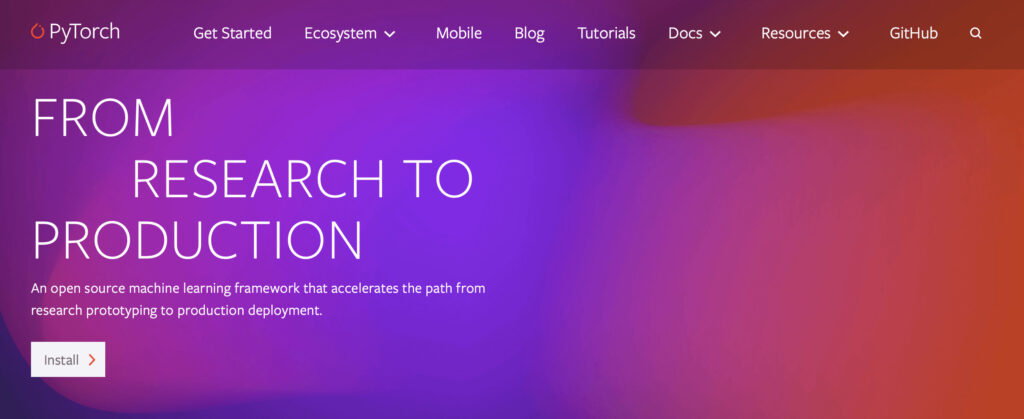Click the PyTorch wordmark text
The height and width of the screenshot is (419, 1024).
point(85,32)
